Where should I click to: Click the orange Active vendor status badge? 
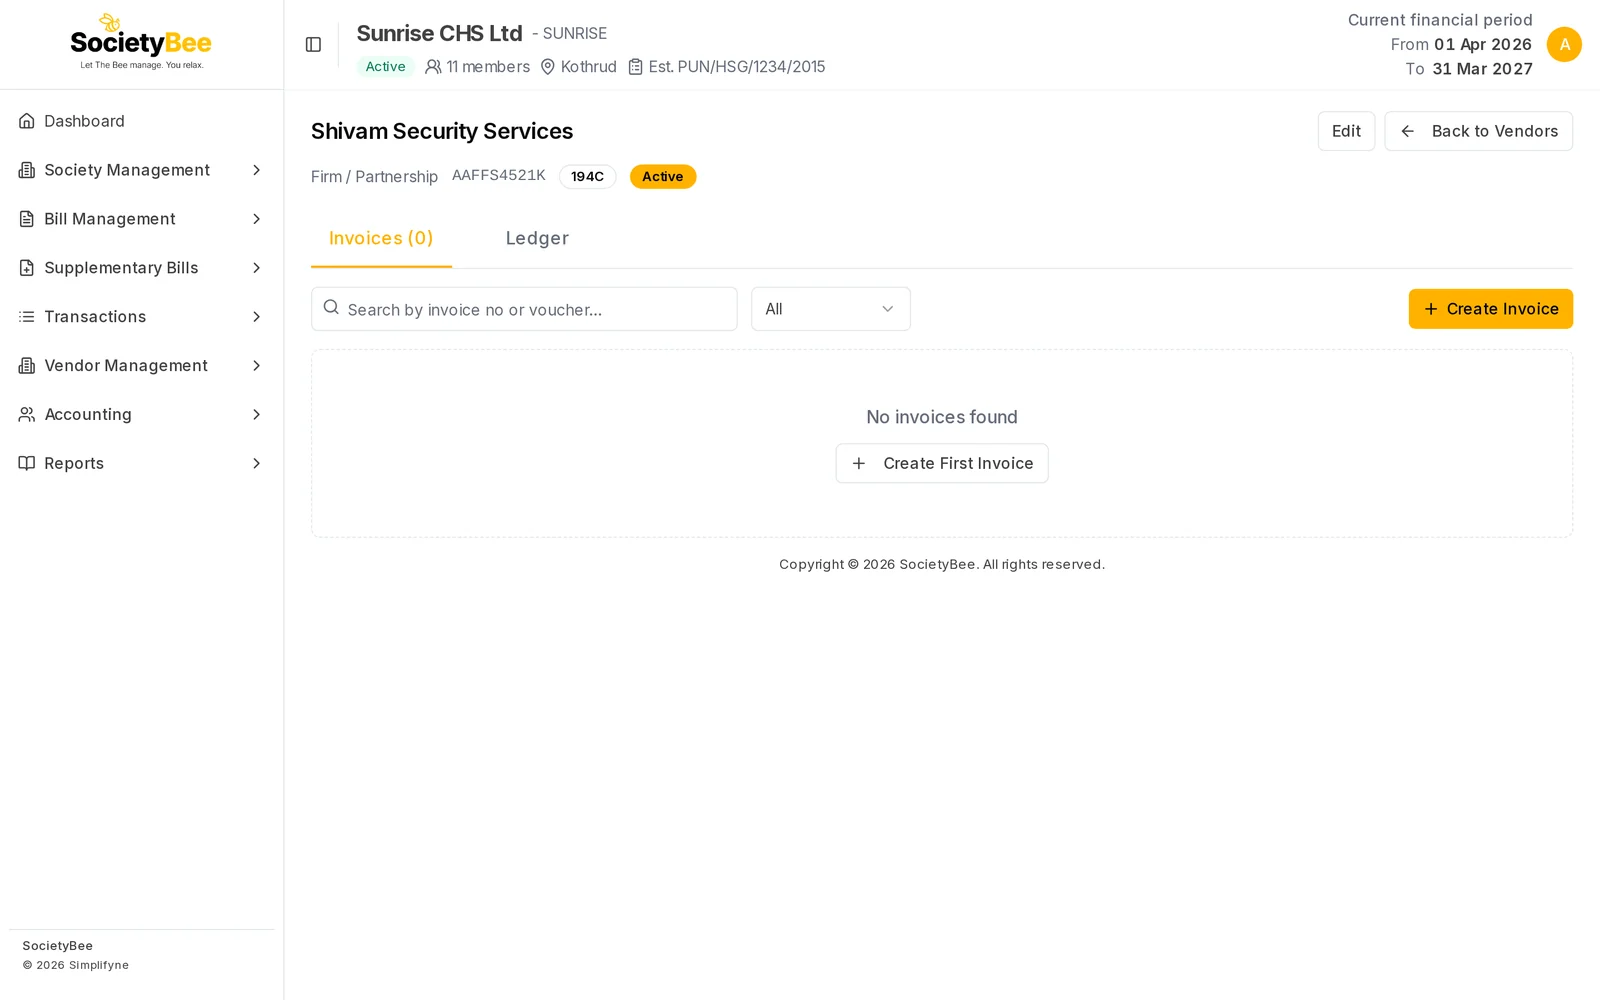(663, 177)
